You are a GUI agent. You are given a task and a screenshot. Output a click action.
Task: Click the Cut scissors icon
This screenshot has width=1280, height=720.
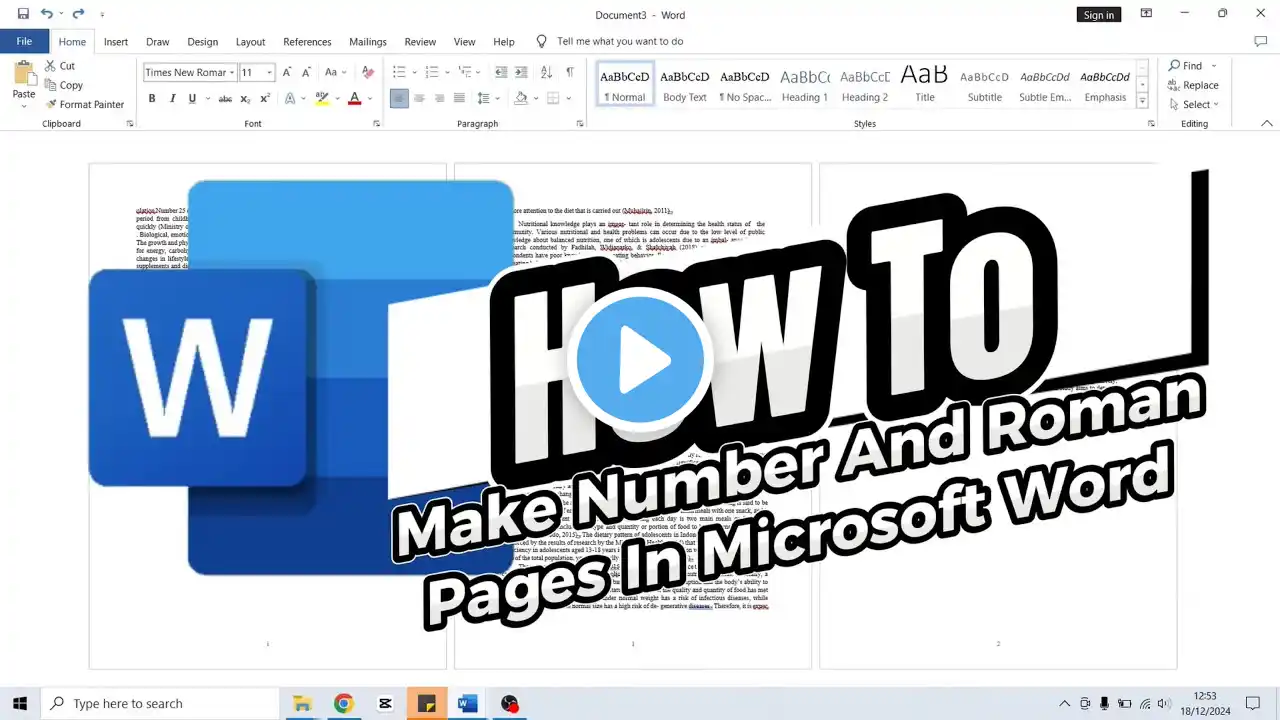(x=50, y=66)
